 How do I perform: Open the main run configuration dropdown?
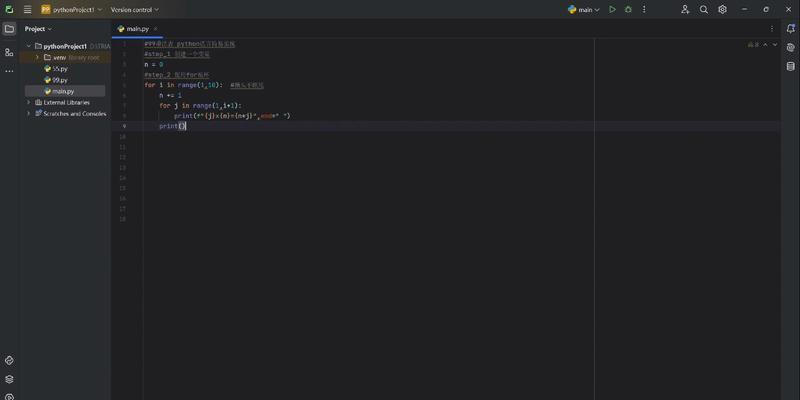pyautogui.click(x=584, y=10)
